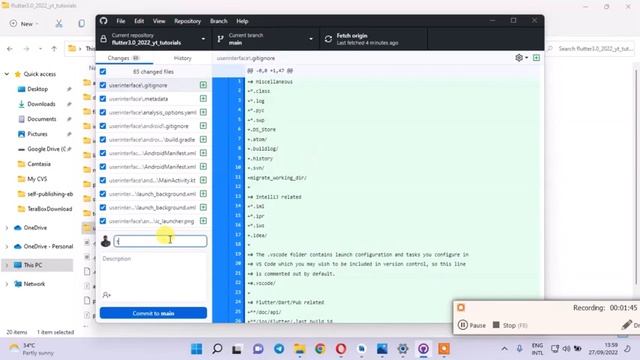The width and height of the screenshot is (640, 360).
Task: Uncheck userinterface\.metadata file checkbox
Action: tap(103, 98)
